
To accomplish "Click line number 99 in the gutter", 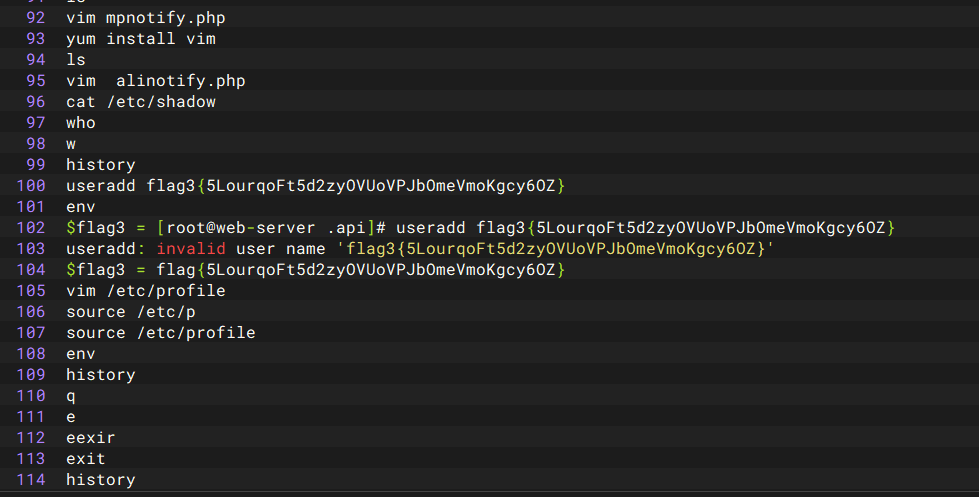I will [35, 165].
